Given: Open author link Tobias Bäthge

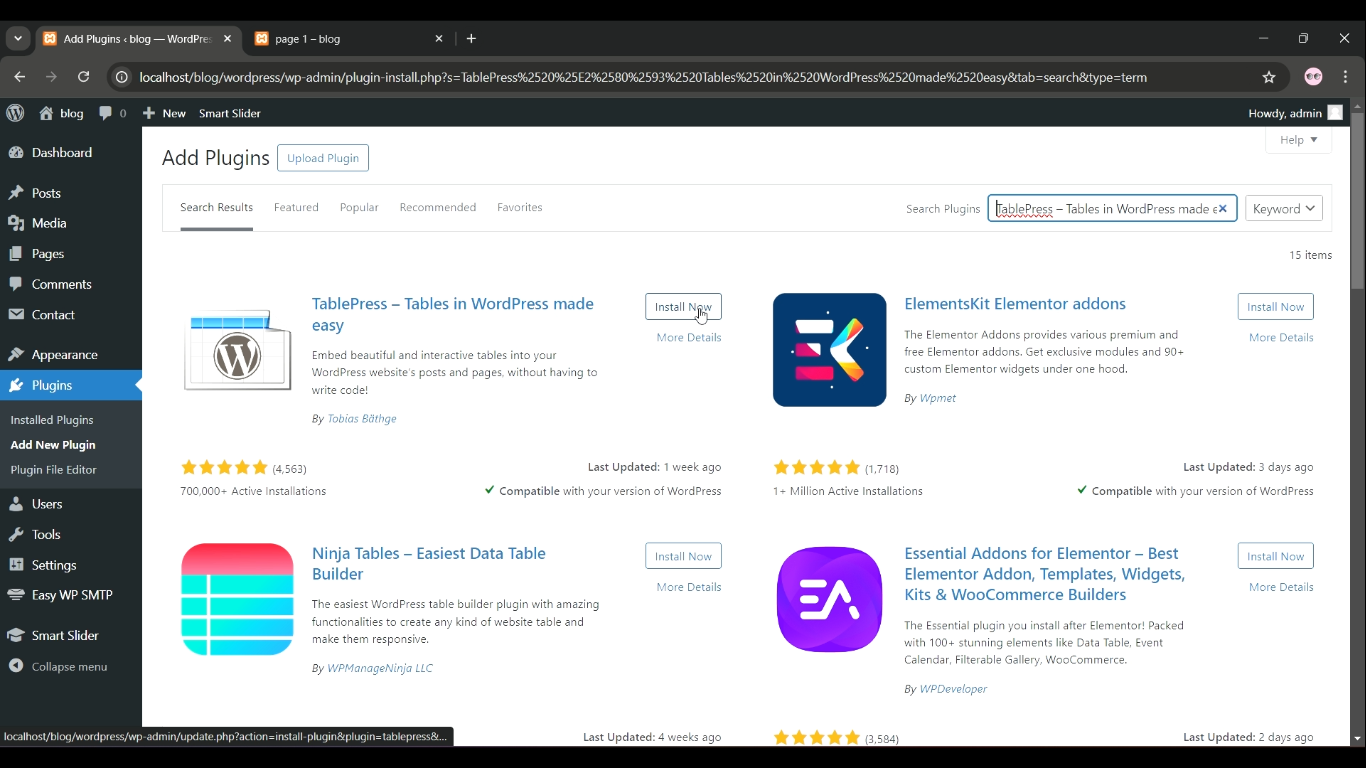Looking at the screenshot, I should 362,419.
